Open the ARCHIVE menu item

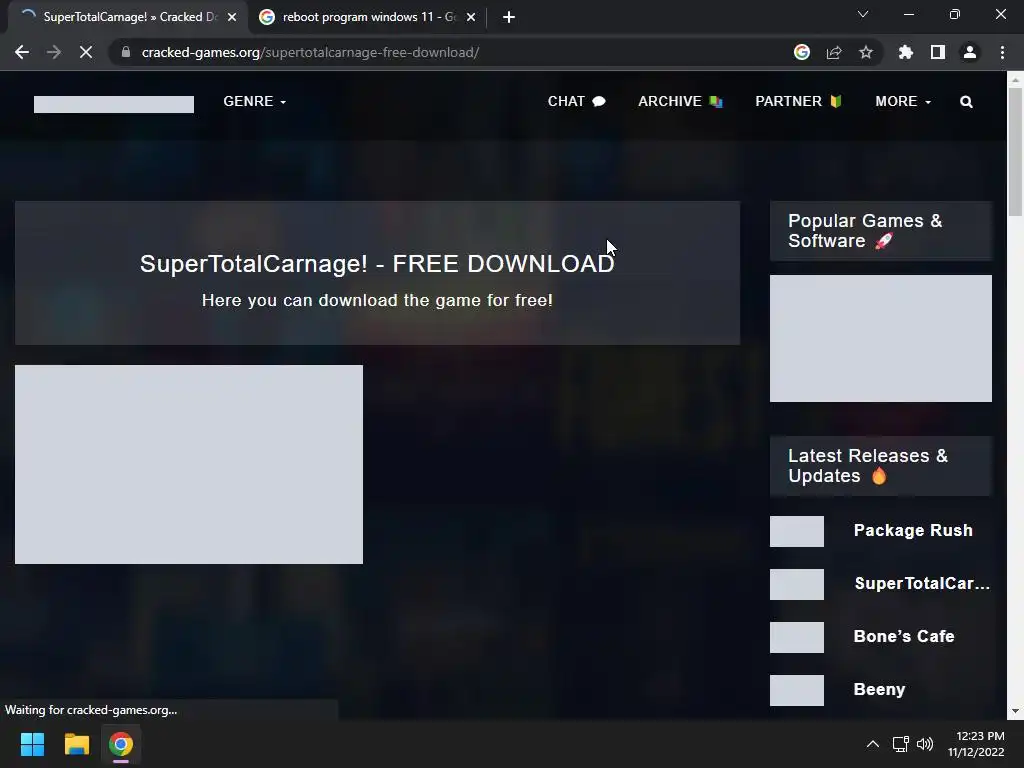click(x=680, y=101)
